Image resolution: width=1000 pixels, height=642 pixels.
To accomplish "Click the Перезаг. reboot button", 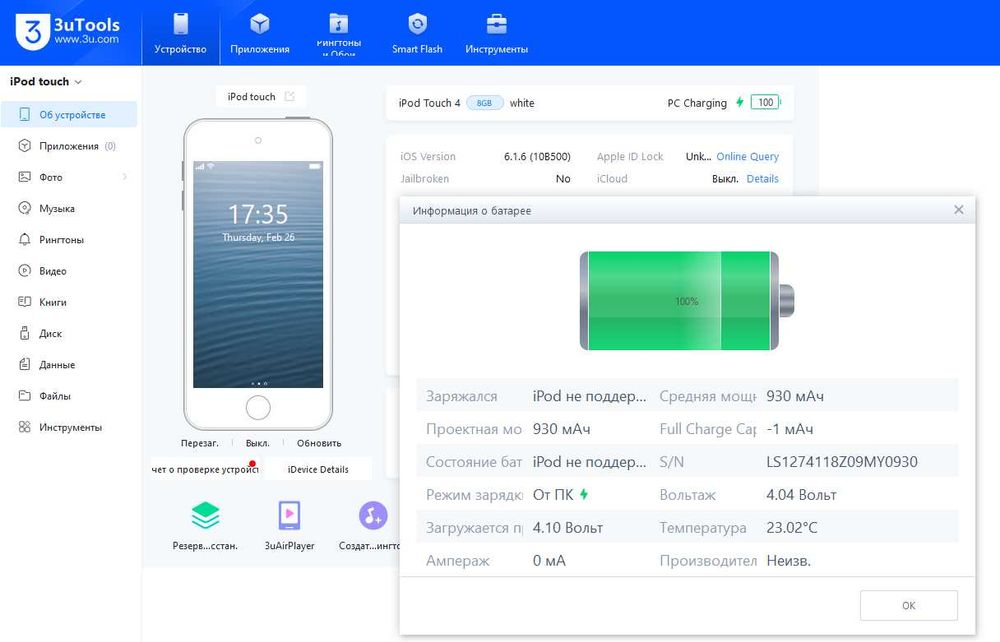I will pos(200,443).
